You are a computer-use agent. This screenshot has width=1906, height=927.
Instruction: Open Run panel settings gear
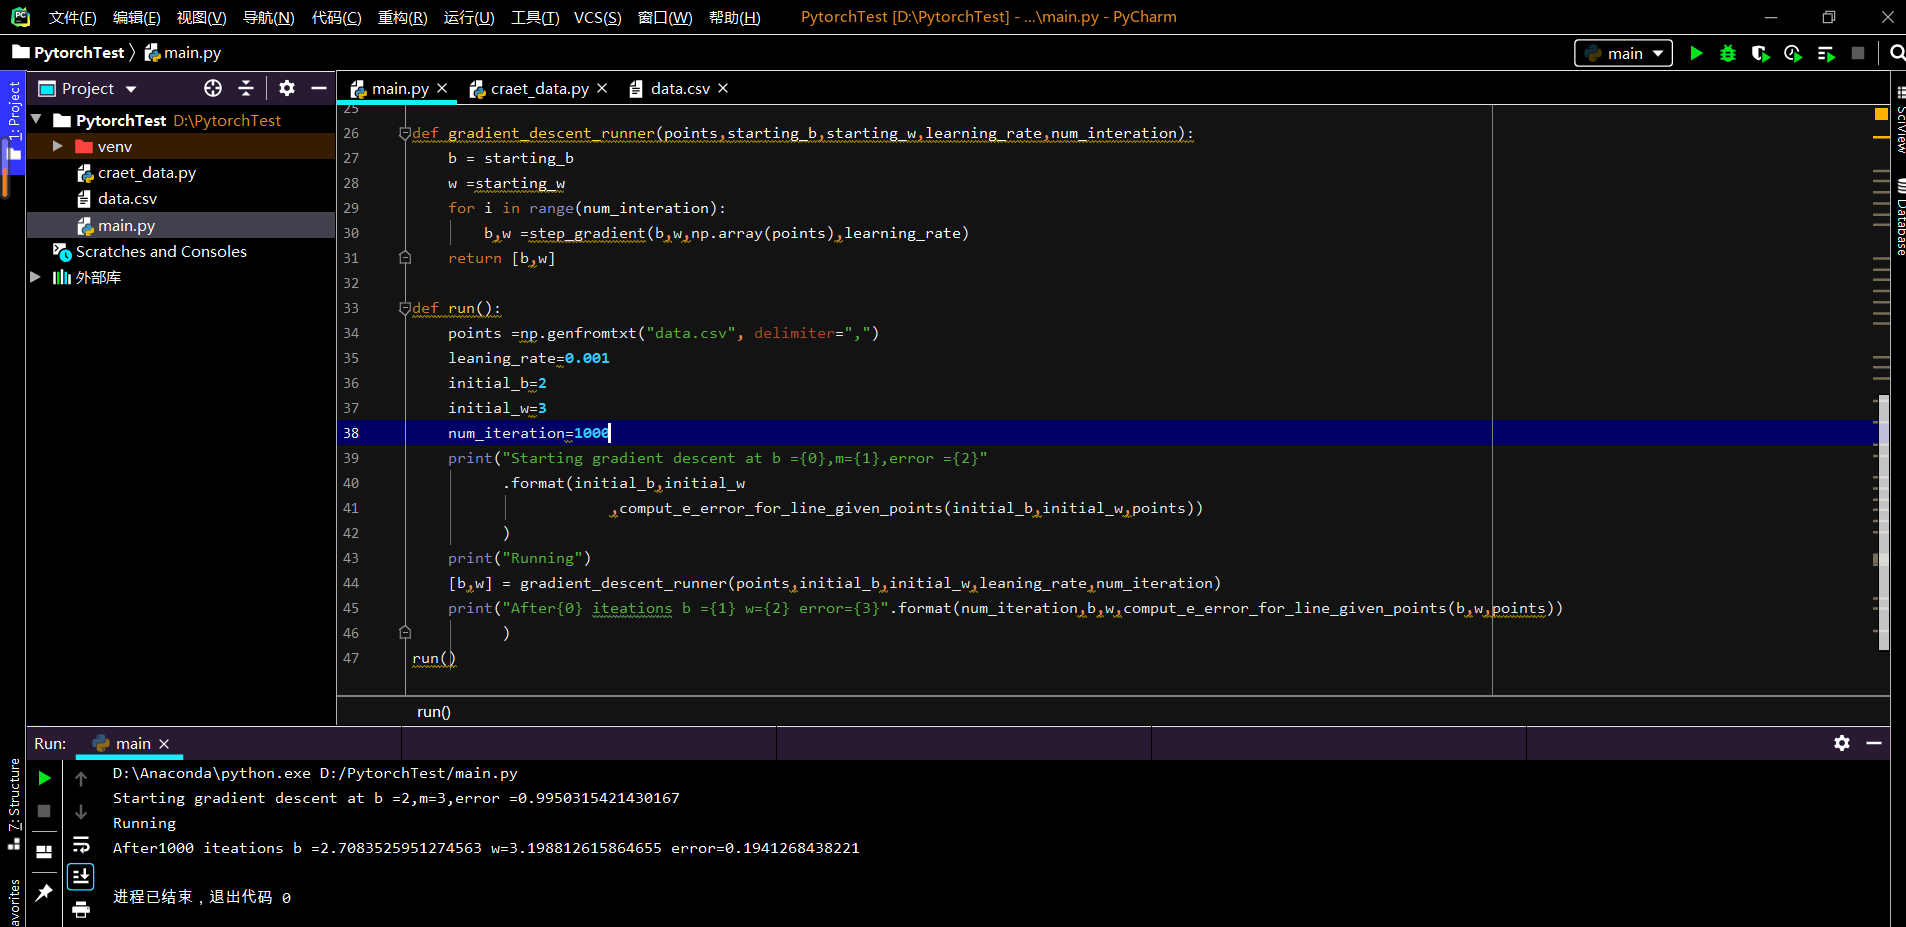1842,743
